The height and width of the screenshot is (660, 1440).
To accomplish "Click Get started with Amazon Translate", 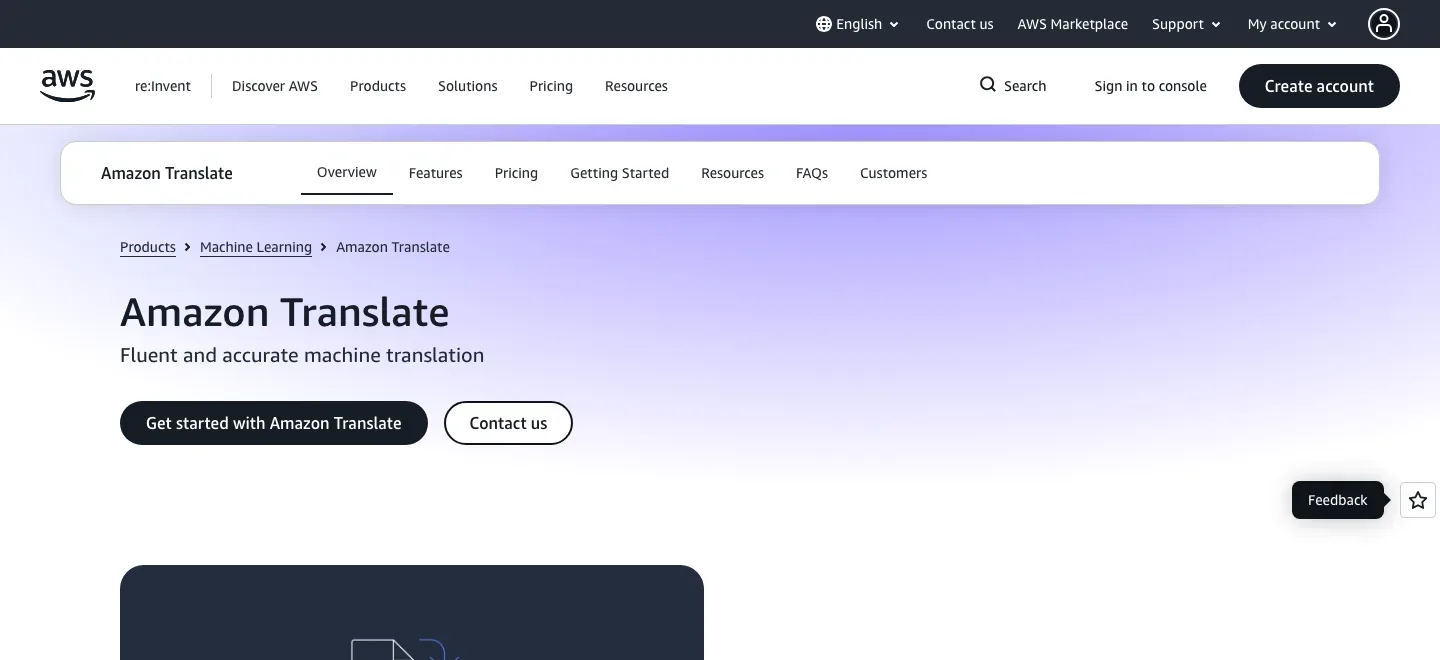I will pos(274,423).
